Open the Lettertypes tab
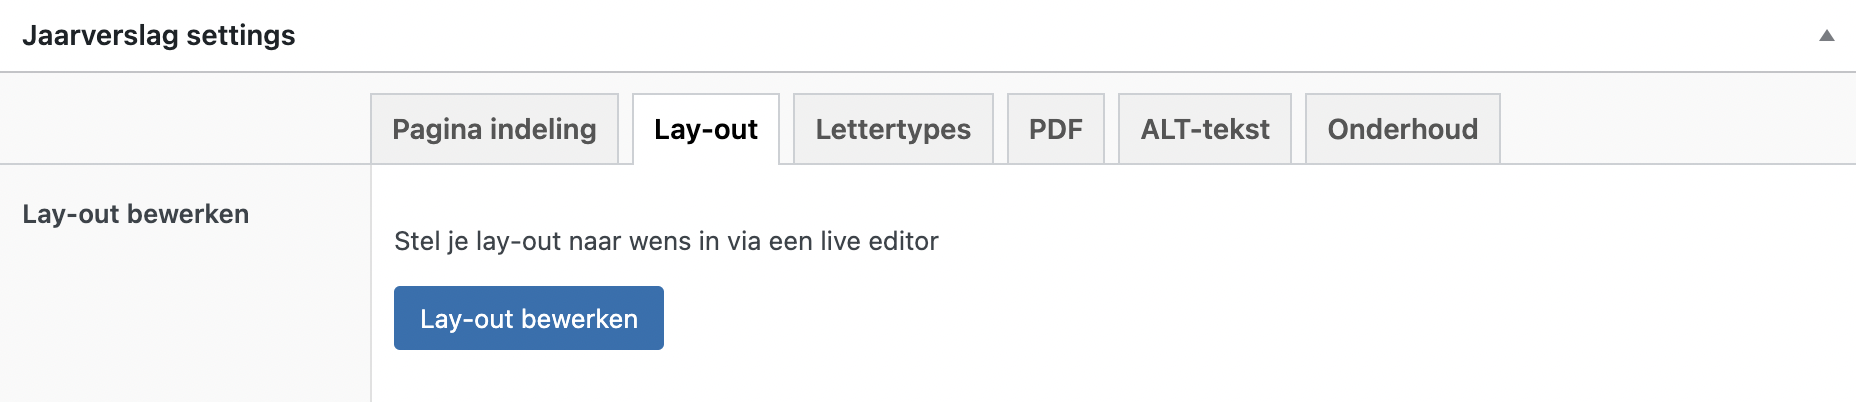 point(893,129)
